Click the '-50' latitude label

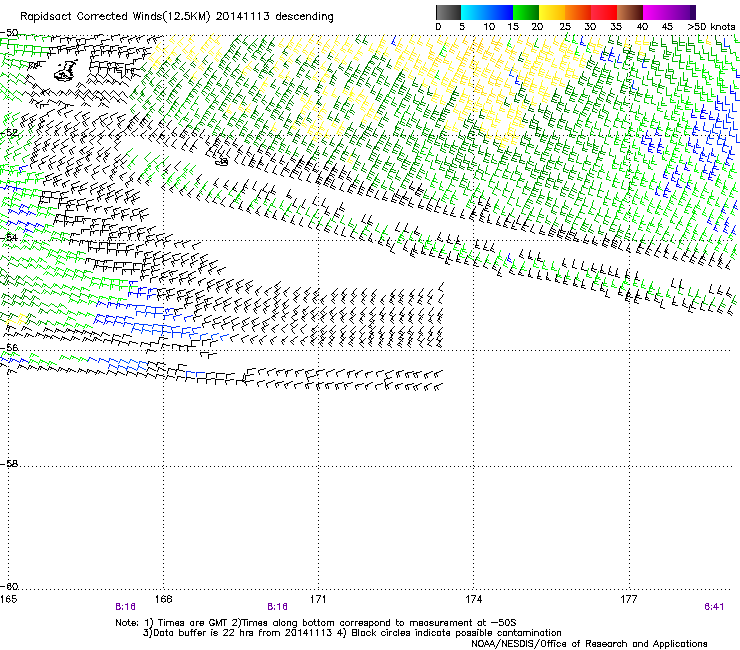point(9,33)
